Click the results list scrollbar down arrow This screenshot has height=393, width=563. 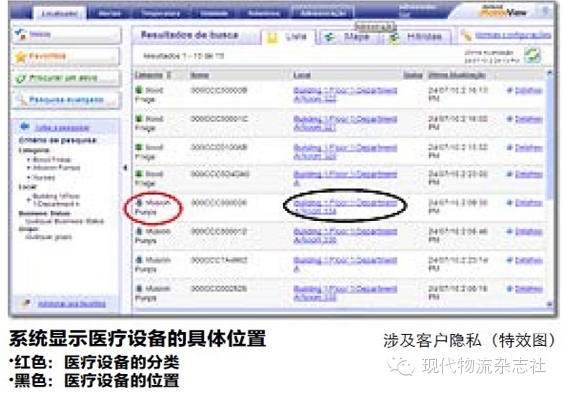[x=550, y=304]
